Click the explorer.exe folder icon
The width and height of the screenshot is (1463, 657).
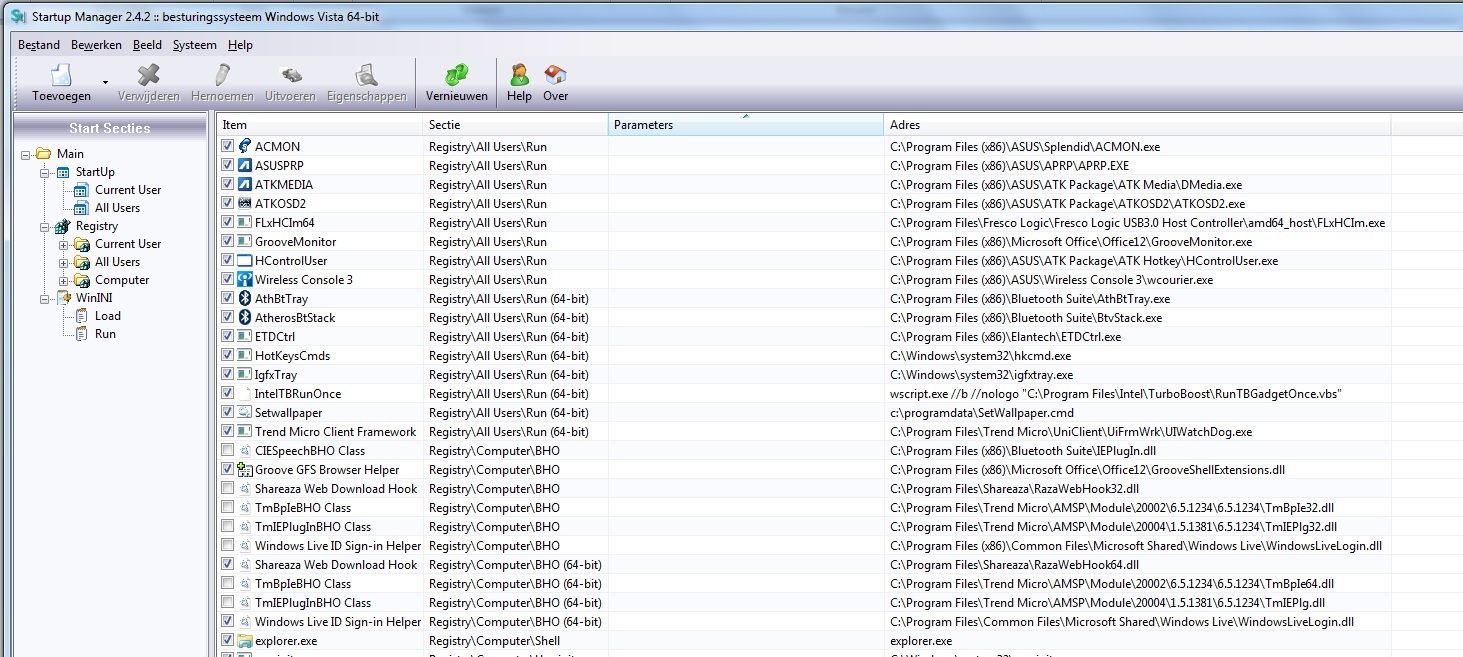pos(245,640)
